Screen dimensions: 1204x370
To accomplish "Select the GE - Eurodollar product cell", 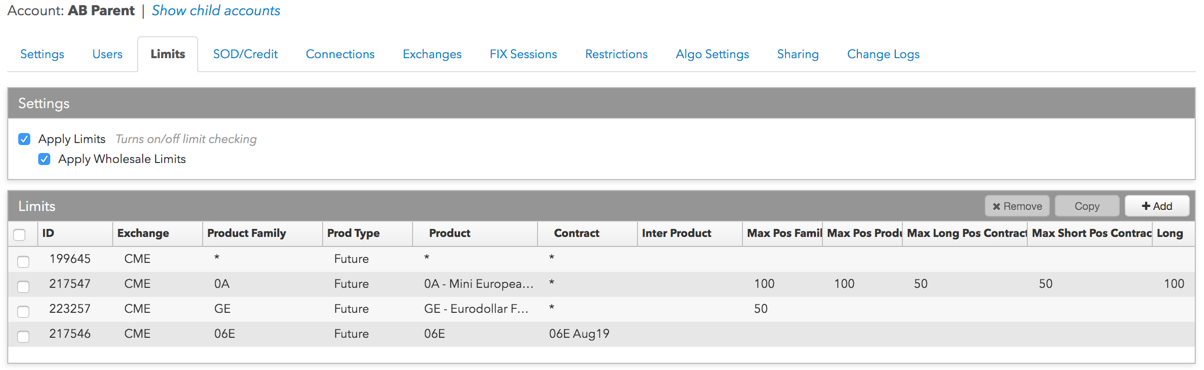I will [476, 309].
